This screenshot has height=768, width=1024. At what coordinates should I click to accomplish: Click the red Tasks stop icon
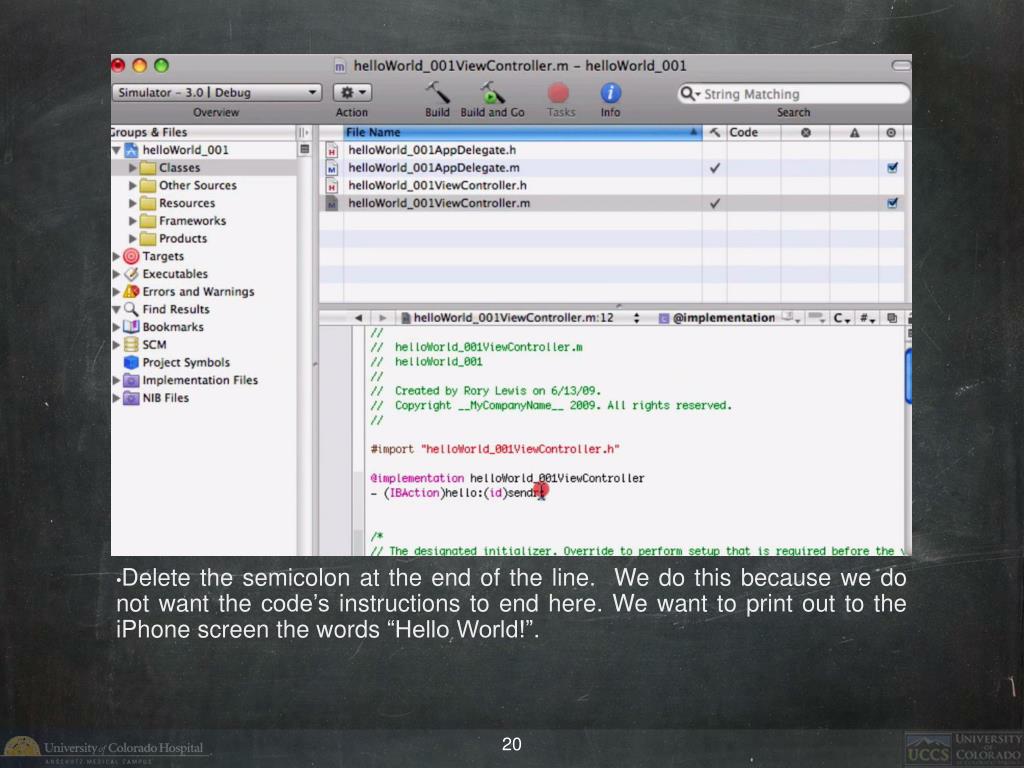558,93
